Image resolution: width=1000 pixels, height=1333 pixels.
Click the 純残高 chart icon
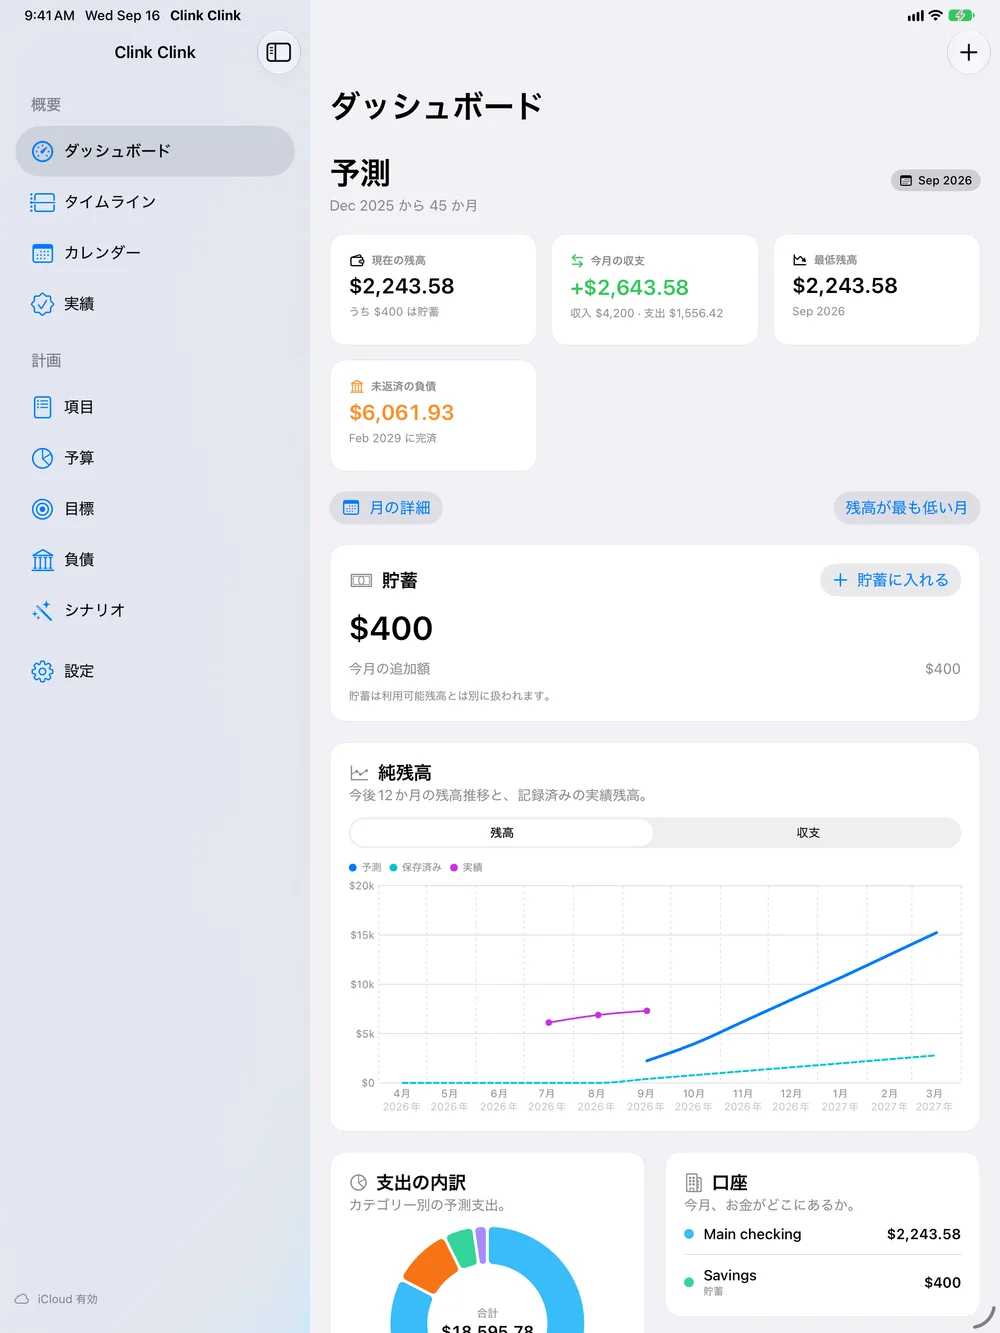pos(359,773)
